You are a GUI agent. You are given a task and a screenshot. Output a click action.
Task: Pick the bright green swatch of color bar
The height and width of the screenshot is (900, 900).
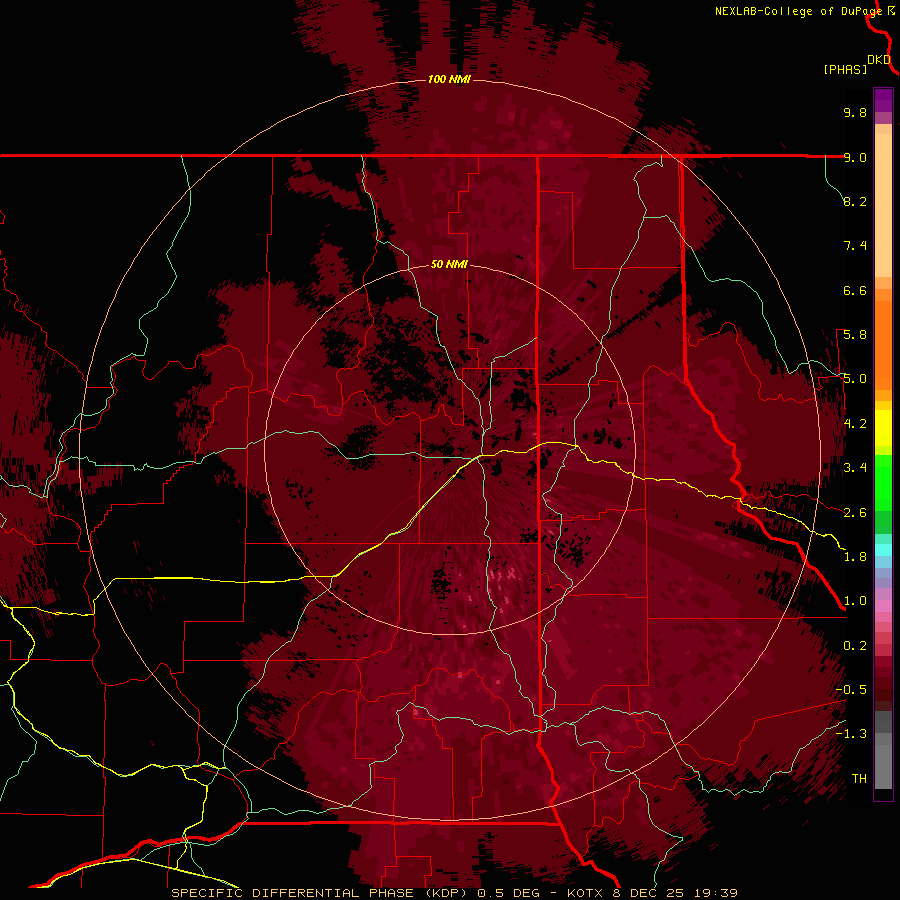(x=883, y=484)
